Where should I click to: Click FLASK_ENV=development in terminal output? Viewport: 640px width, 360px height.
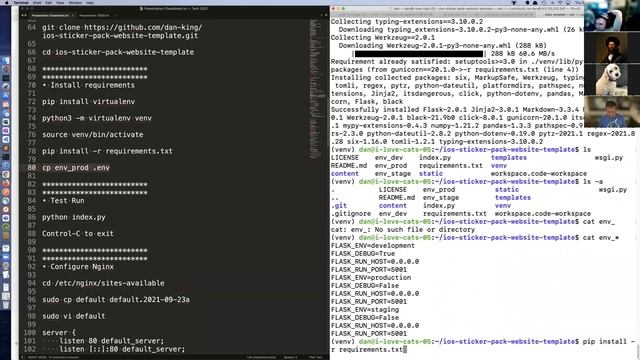(373, 246)
